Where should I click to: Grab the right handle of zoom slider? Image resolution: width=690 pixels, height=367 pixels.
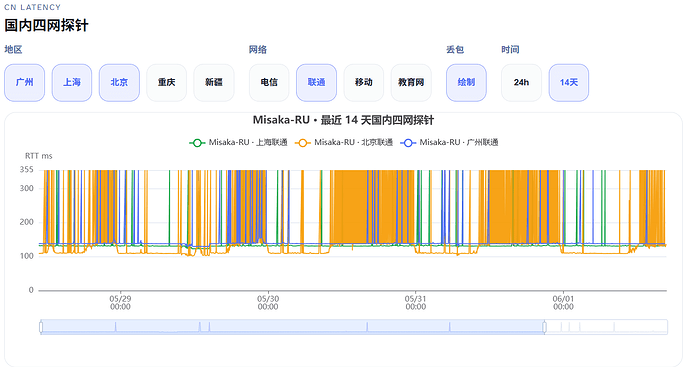(x=544, y=327)
